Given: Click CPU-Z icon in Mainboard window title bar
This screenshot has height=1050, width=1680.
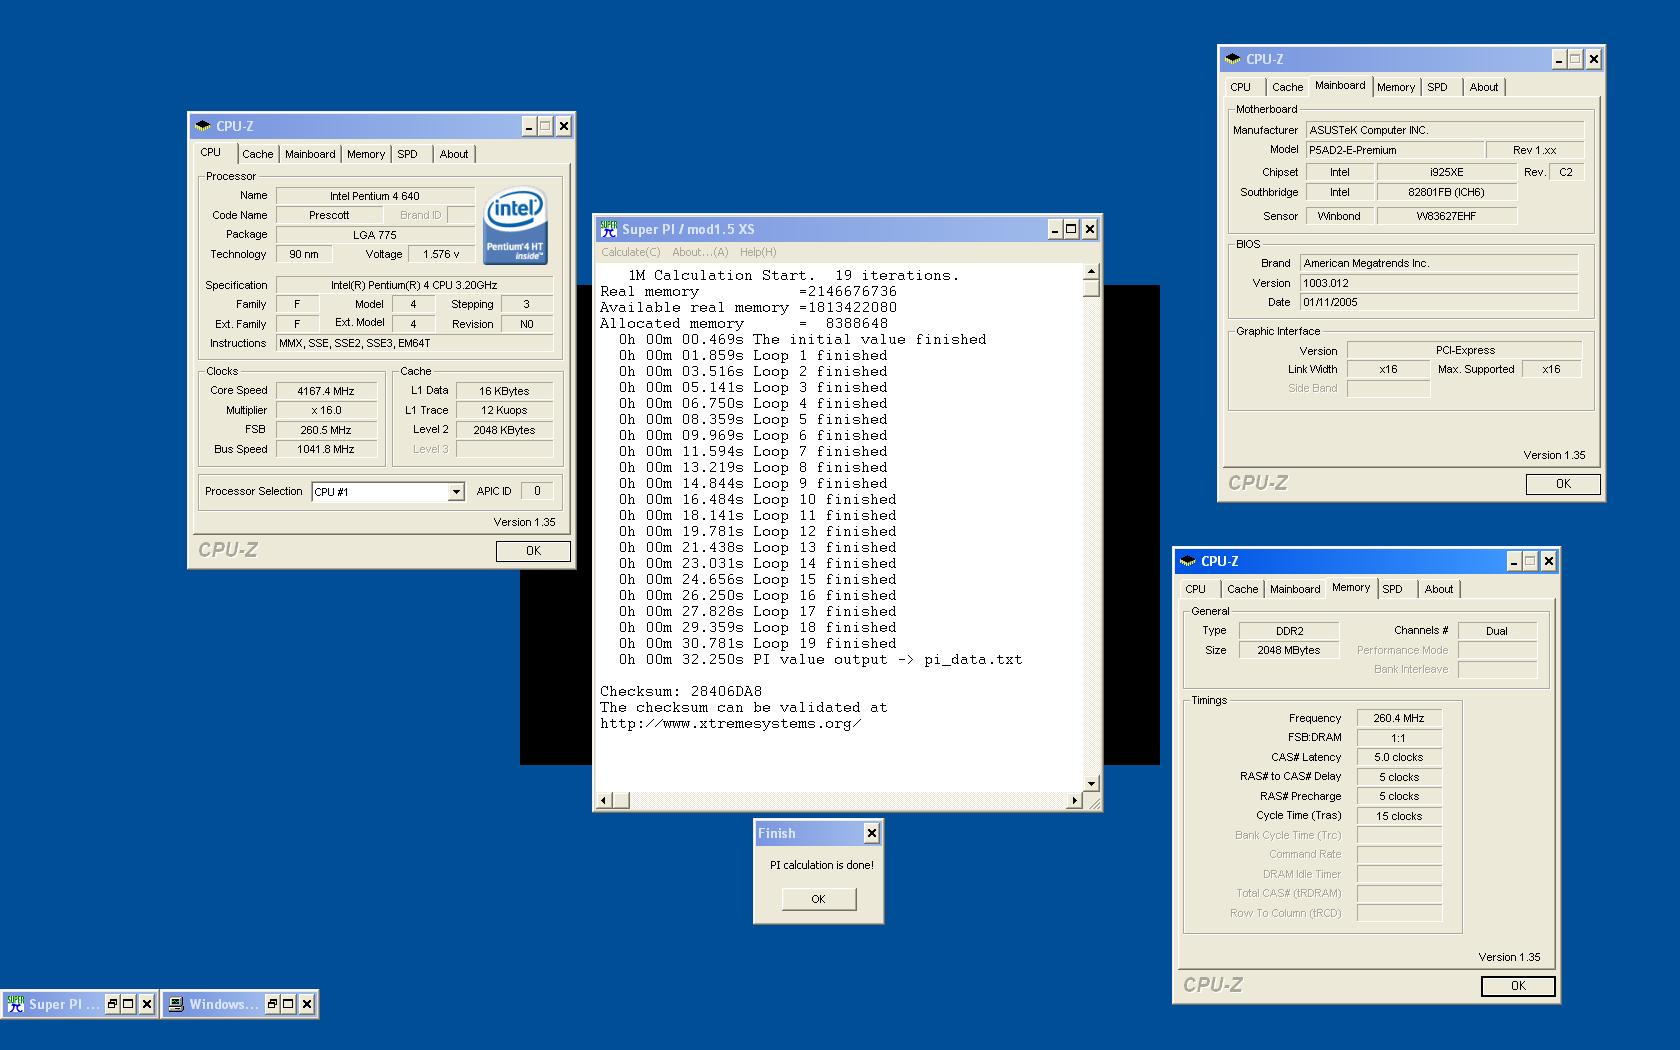Looking at the screenshot, I should 1233,59.
